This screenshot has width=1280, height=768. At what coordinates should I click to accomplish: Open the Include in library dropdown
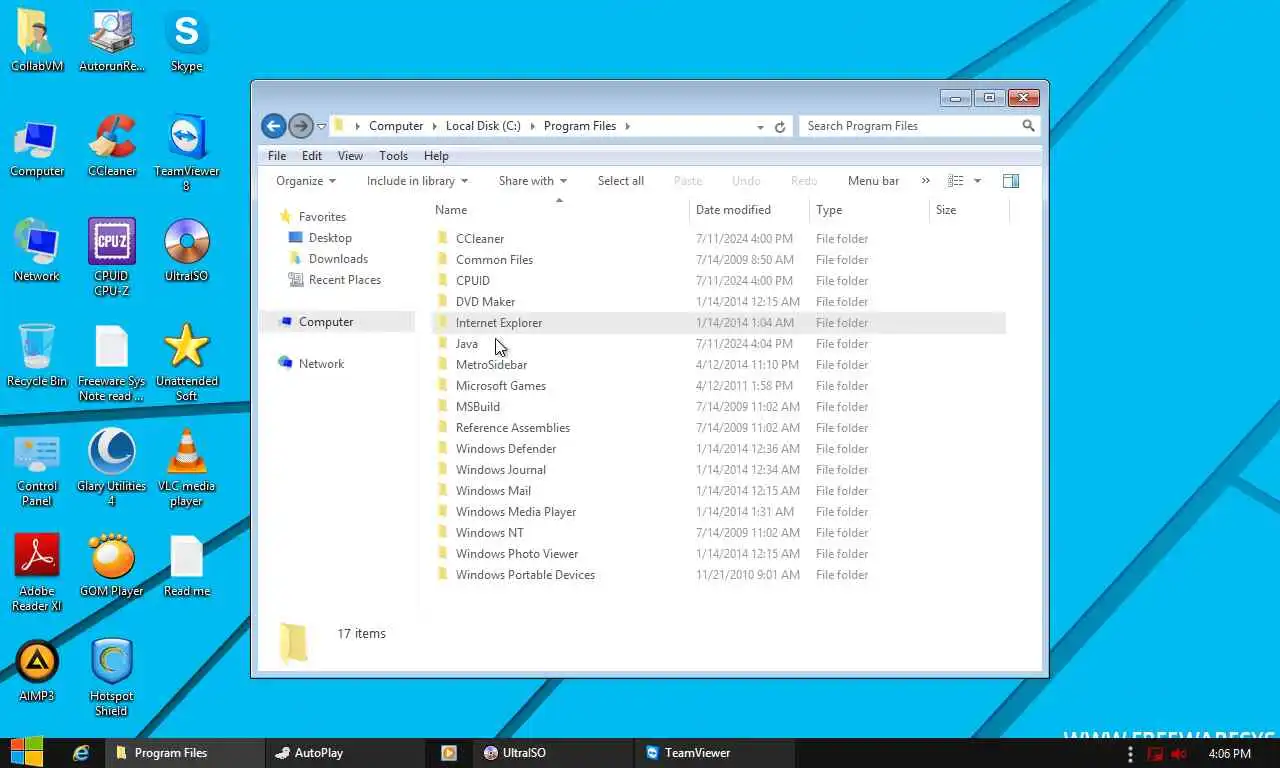click(x=417, y=181)
